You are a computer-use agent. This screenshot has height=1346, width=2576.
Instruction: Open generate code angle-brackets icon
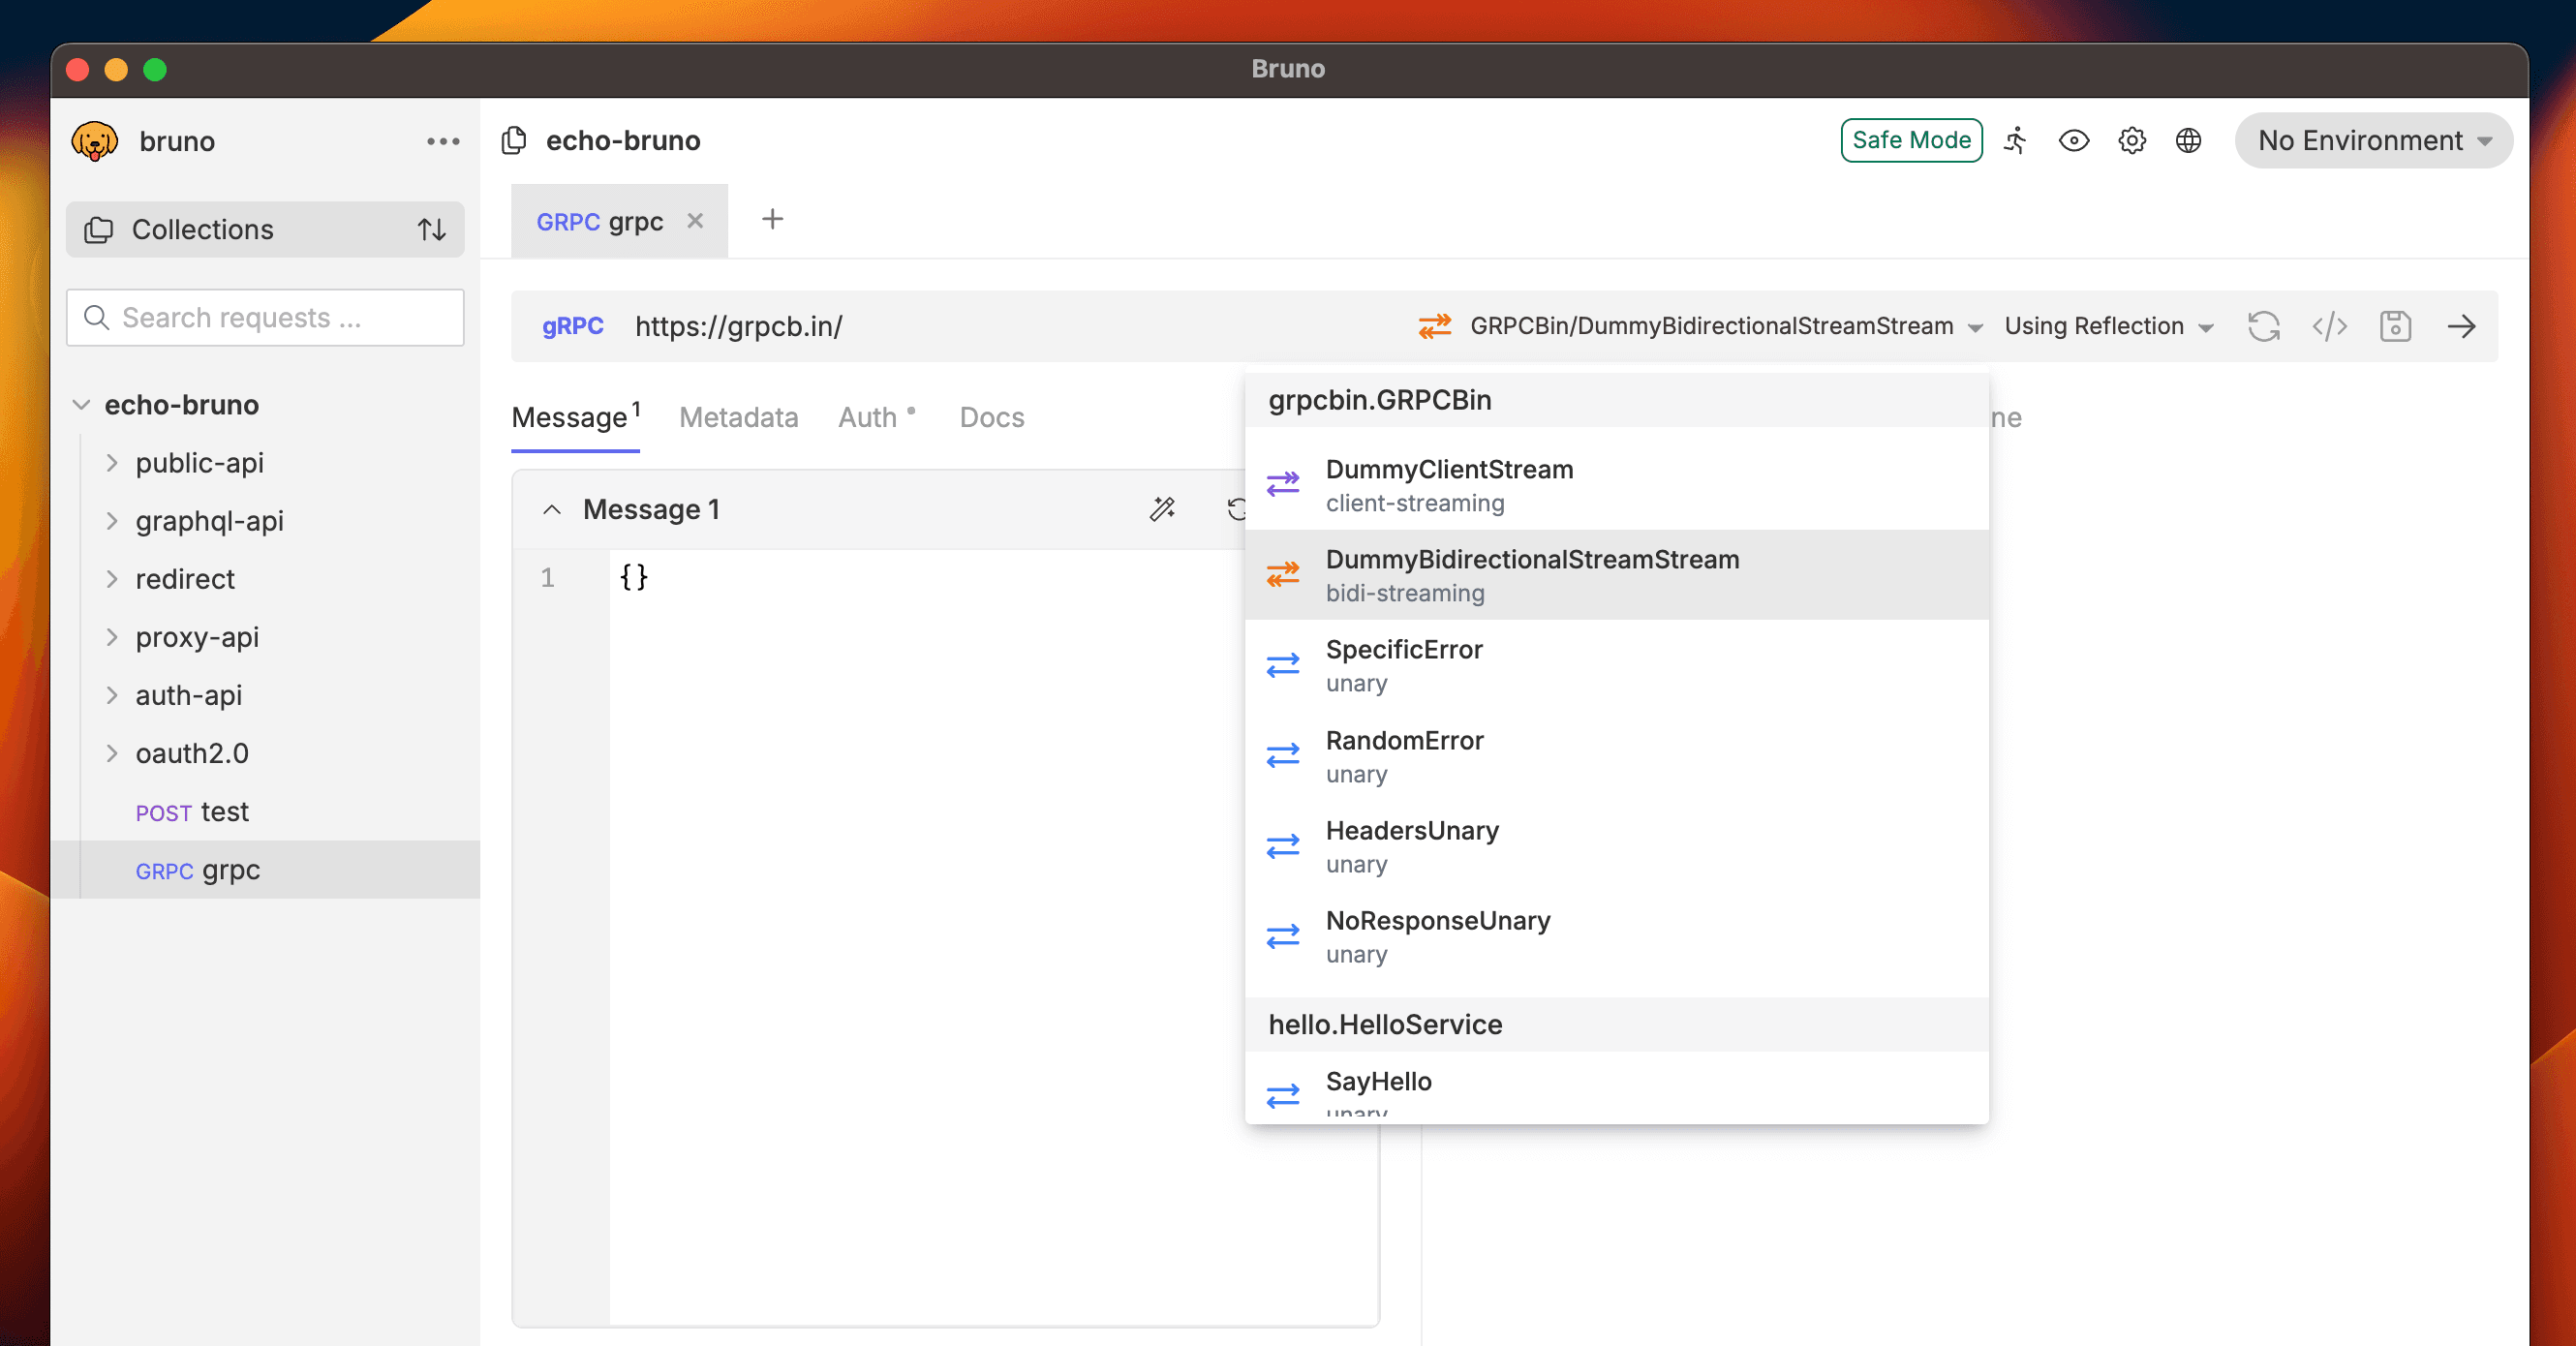(x=2329, y=326)
